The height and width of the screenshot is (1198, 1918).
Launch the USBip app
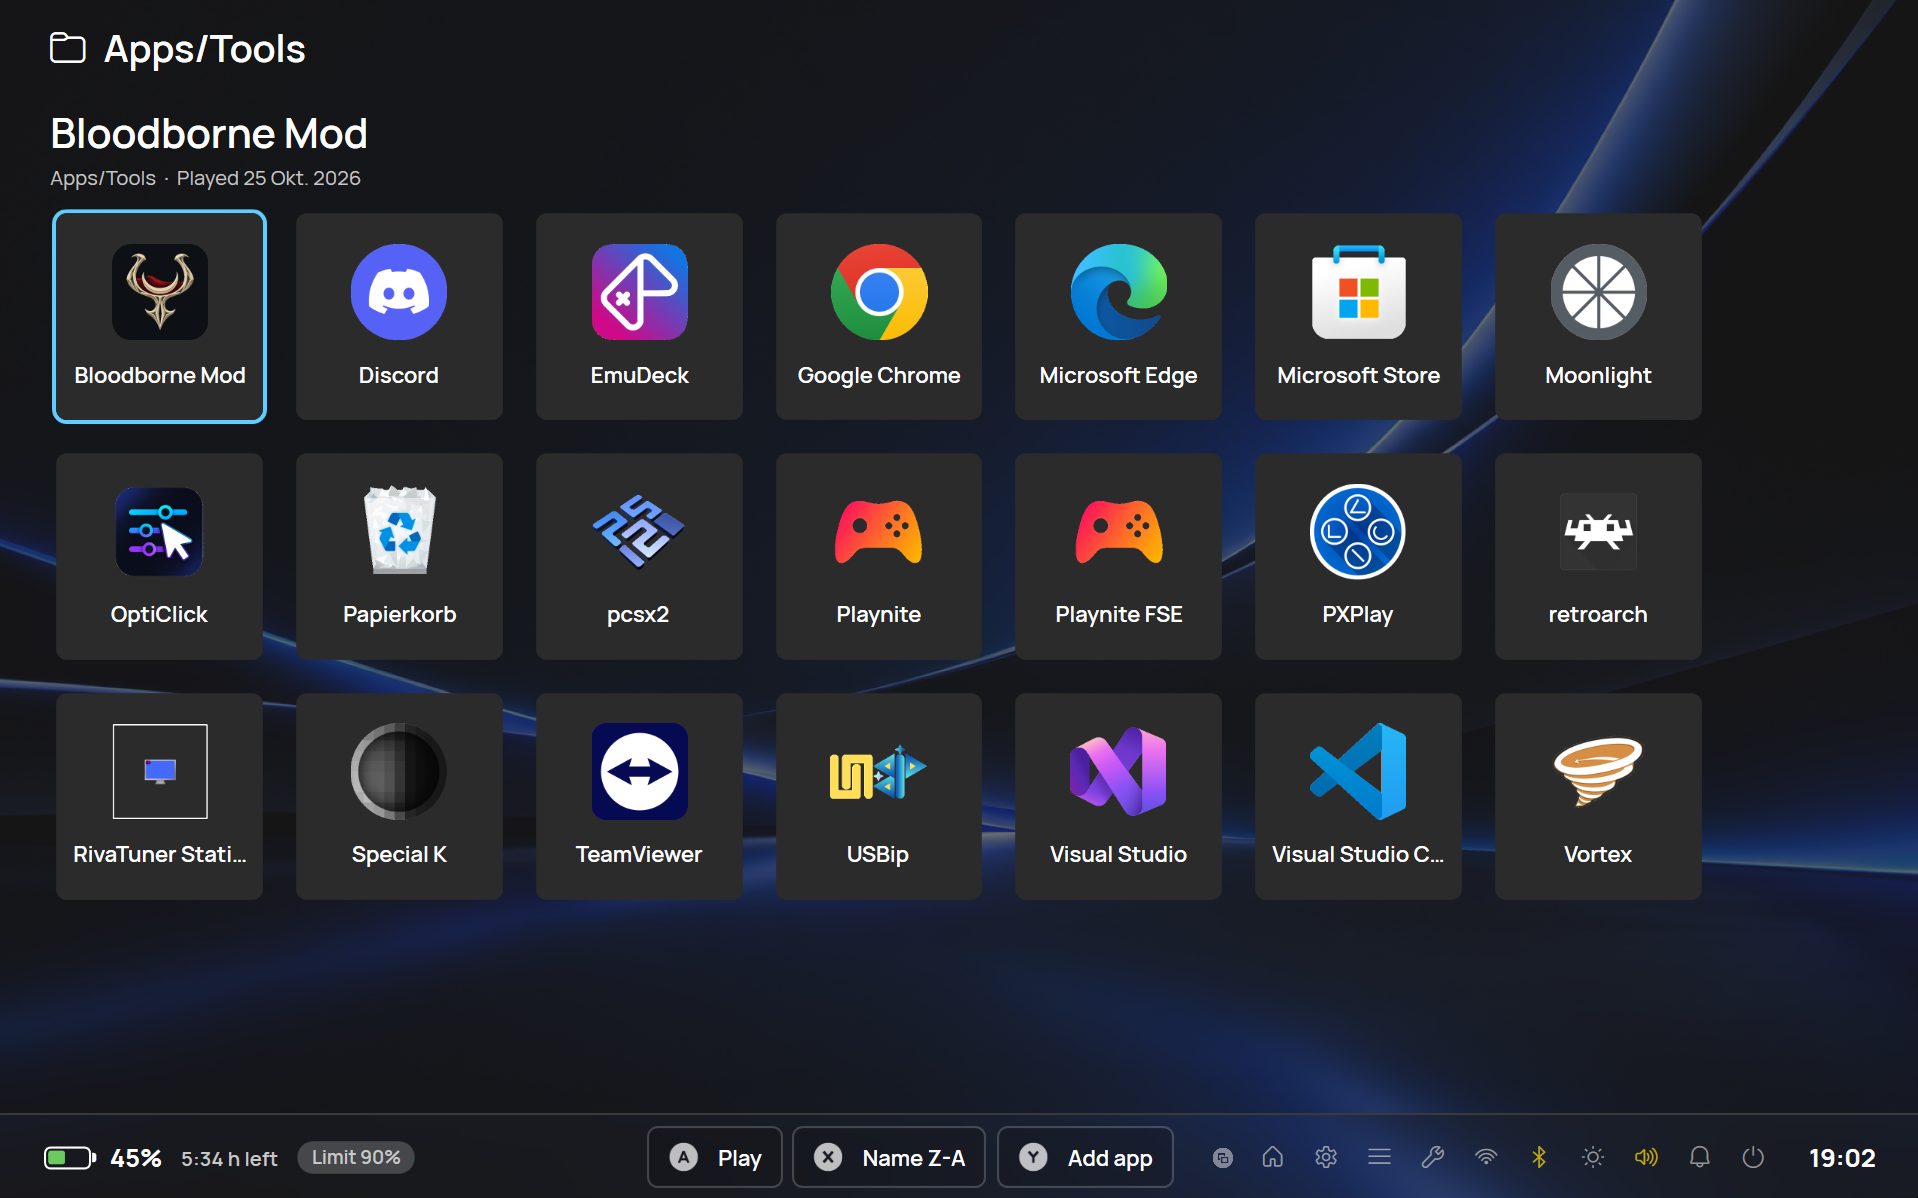click(879, 796)
